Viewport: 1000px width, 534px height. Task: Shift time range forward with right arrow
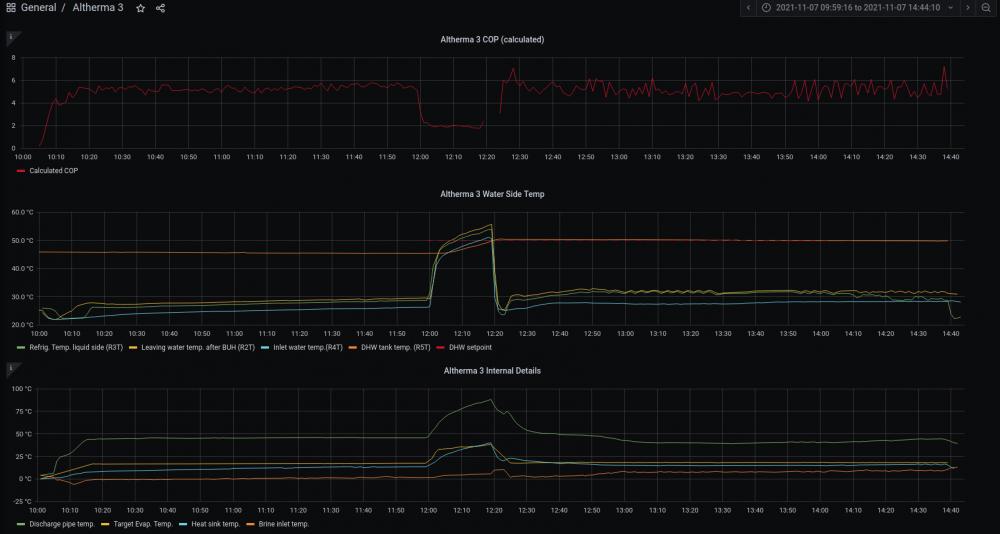pyautogui.click(x=967, y=8)
